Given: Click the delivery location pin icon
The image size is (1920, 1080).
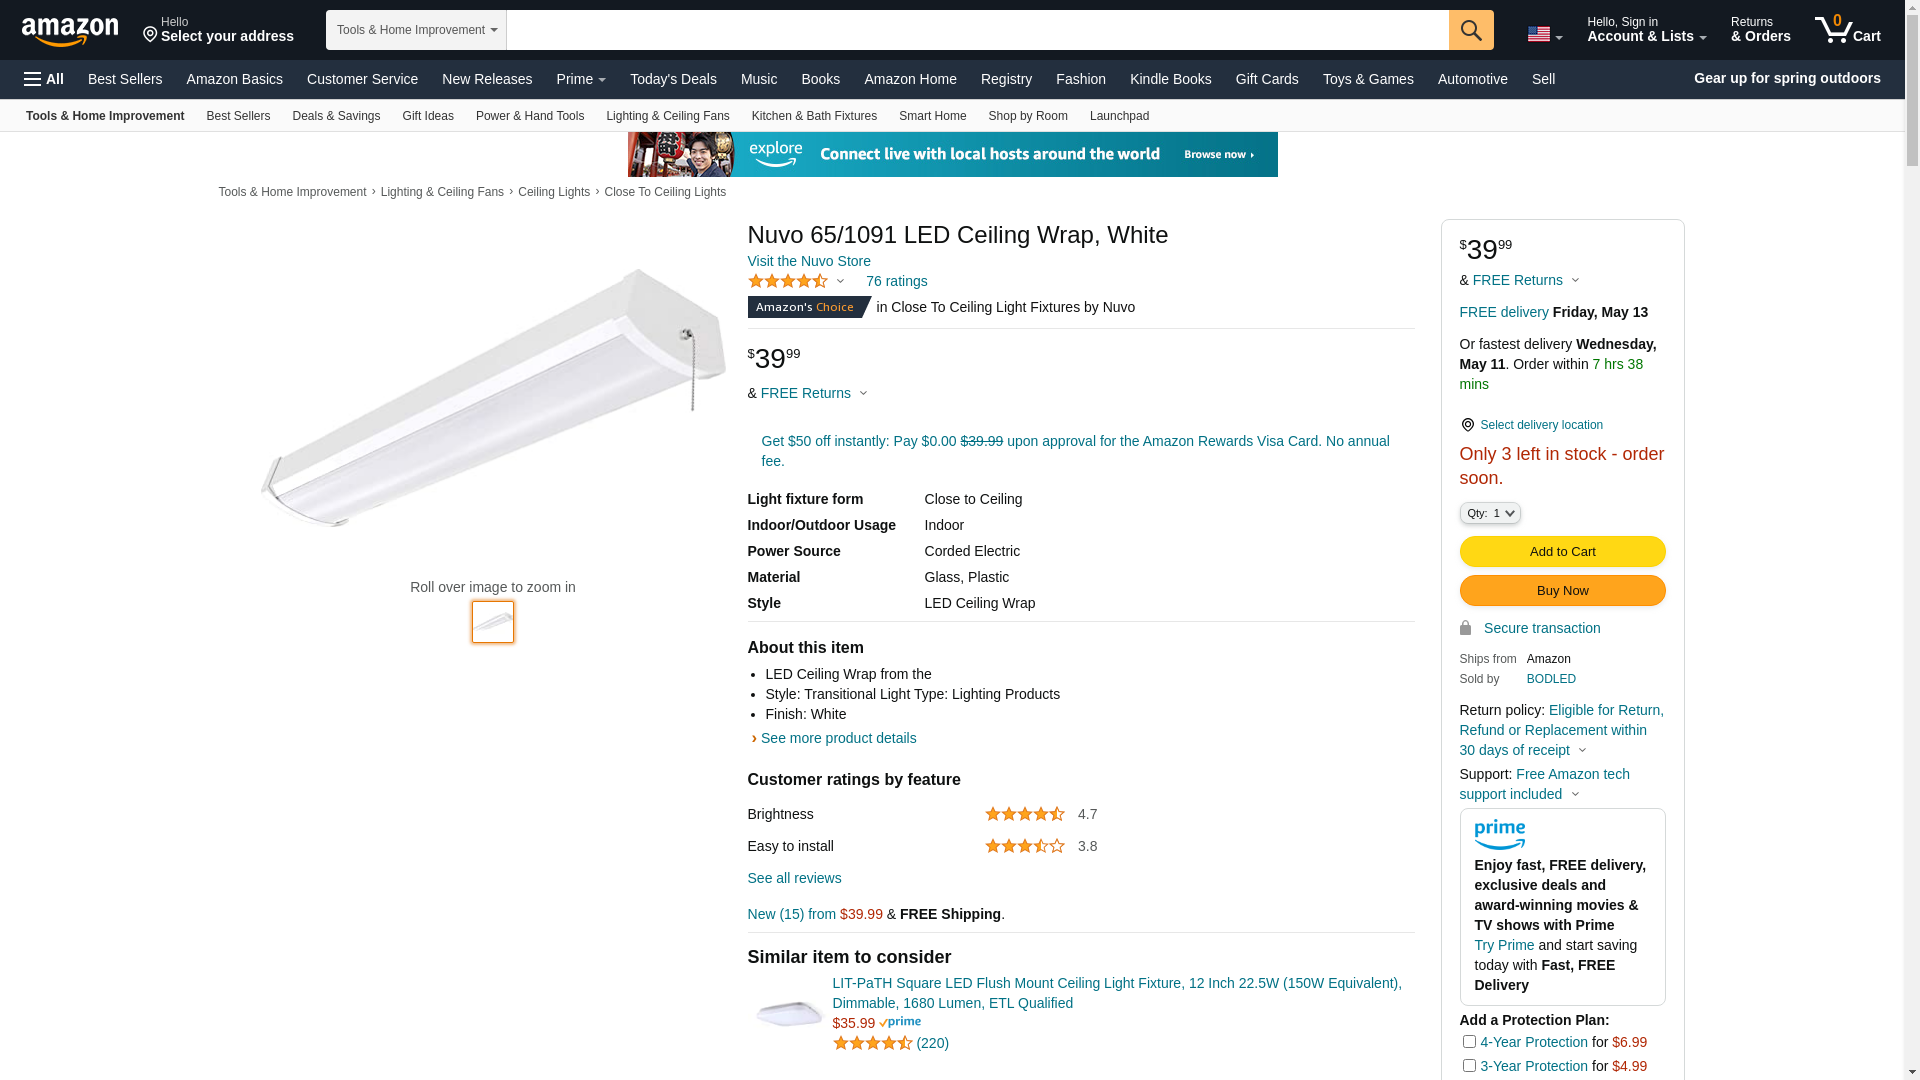Looking at the screenshot, I should point(1467,425).
